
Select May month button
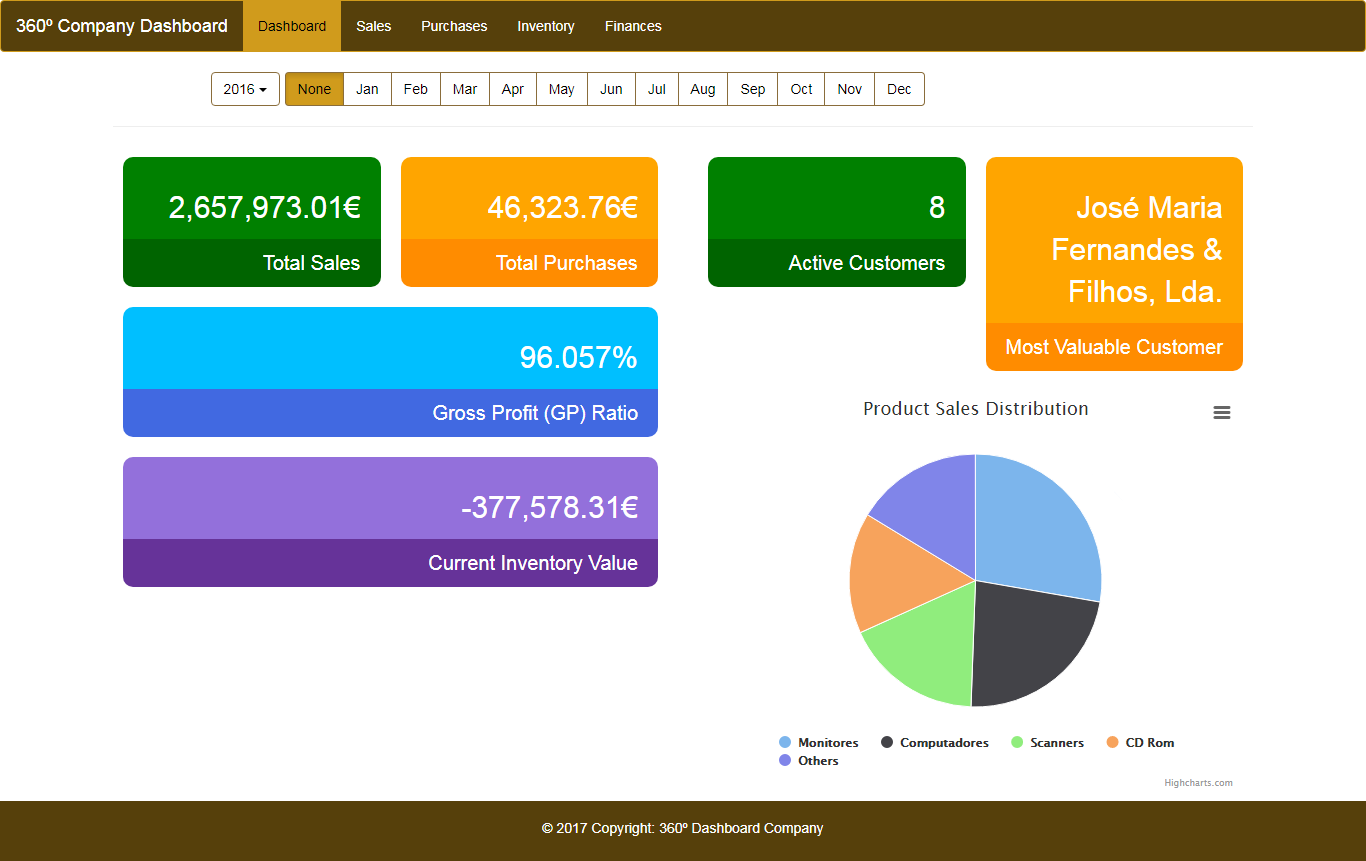(x=562, y=89)
